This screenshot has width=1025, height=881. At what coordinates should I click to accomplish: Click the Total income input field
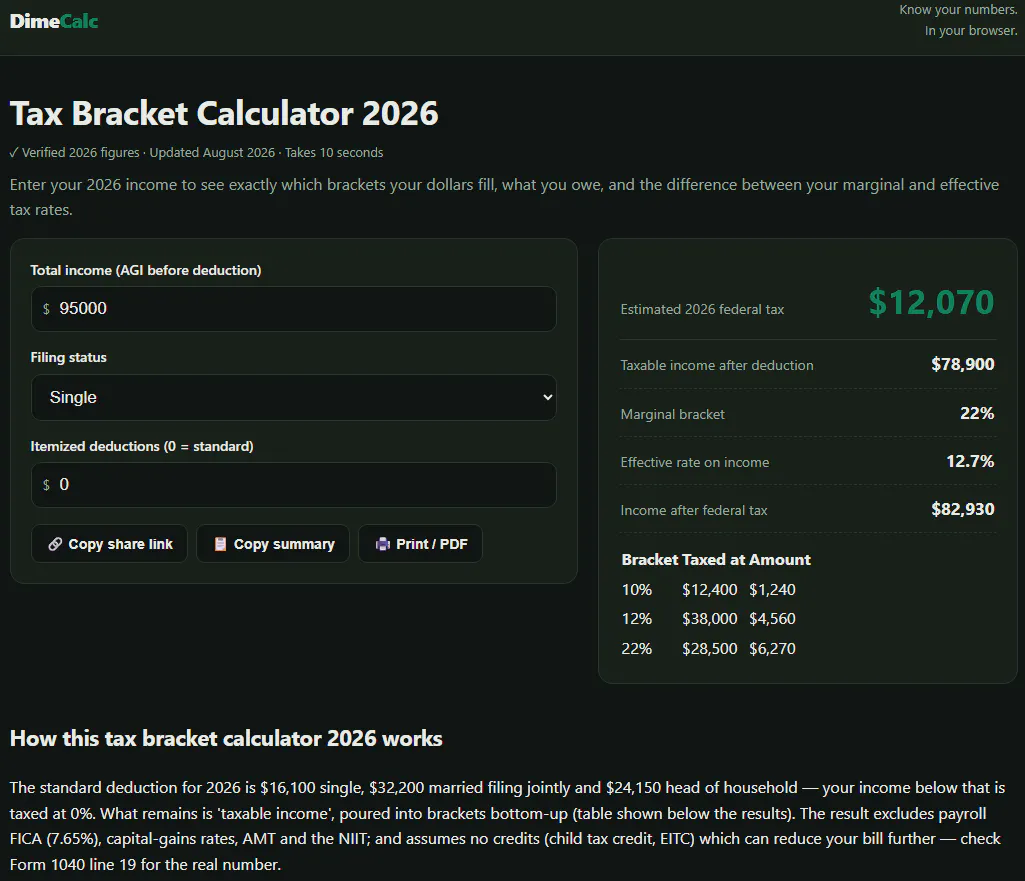pyautogui.click(x=294, y=308)
